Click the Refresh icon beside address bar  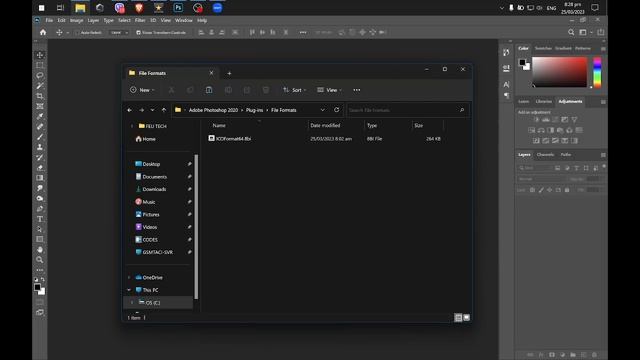(336, 110)
